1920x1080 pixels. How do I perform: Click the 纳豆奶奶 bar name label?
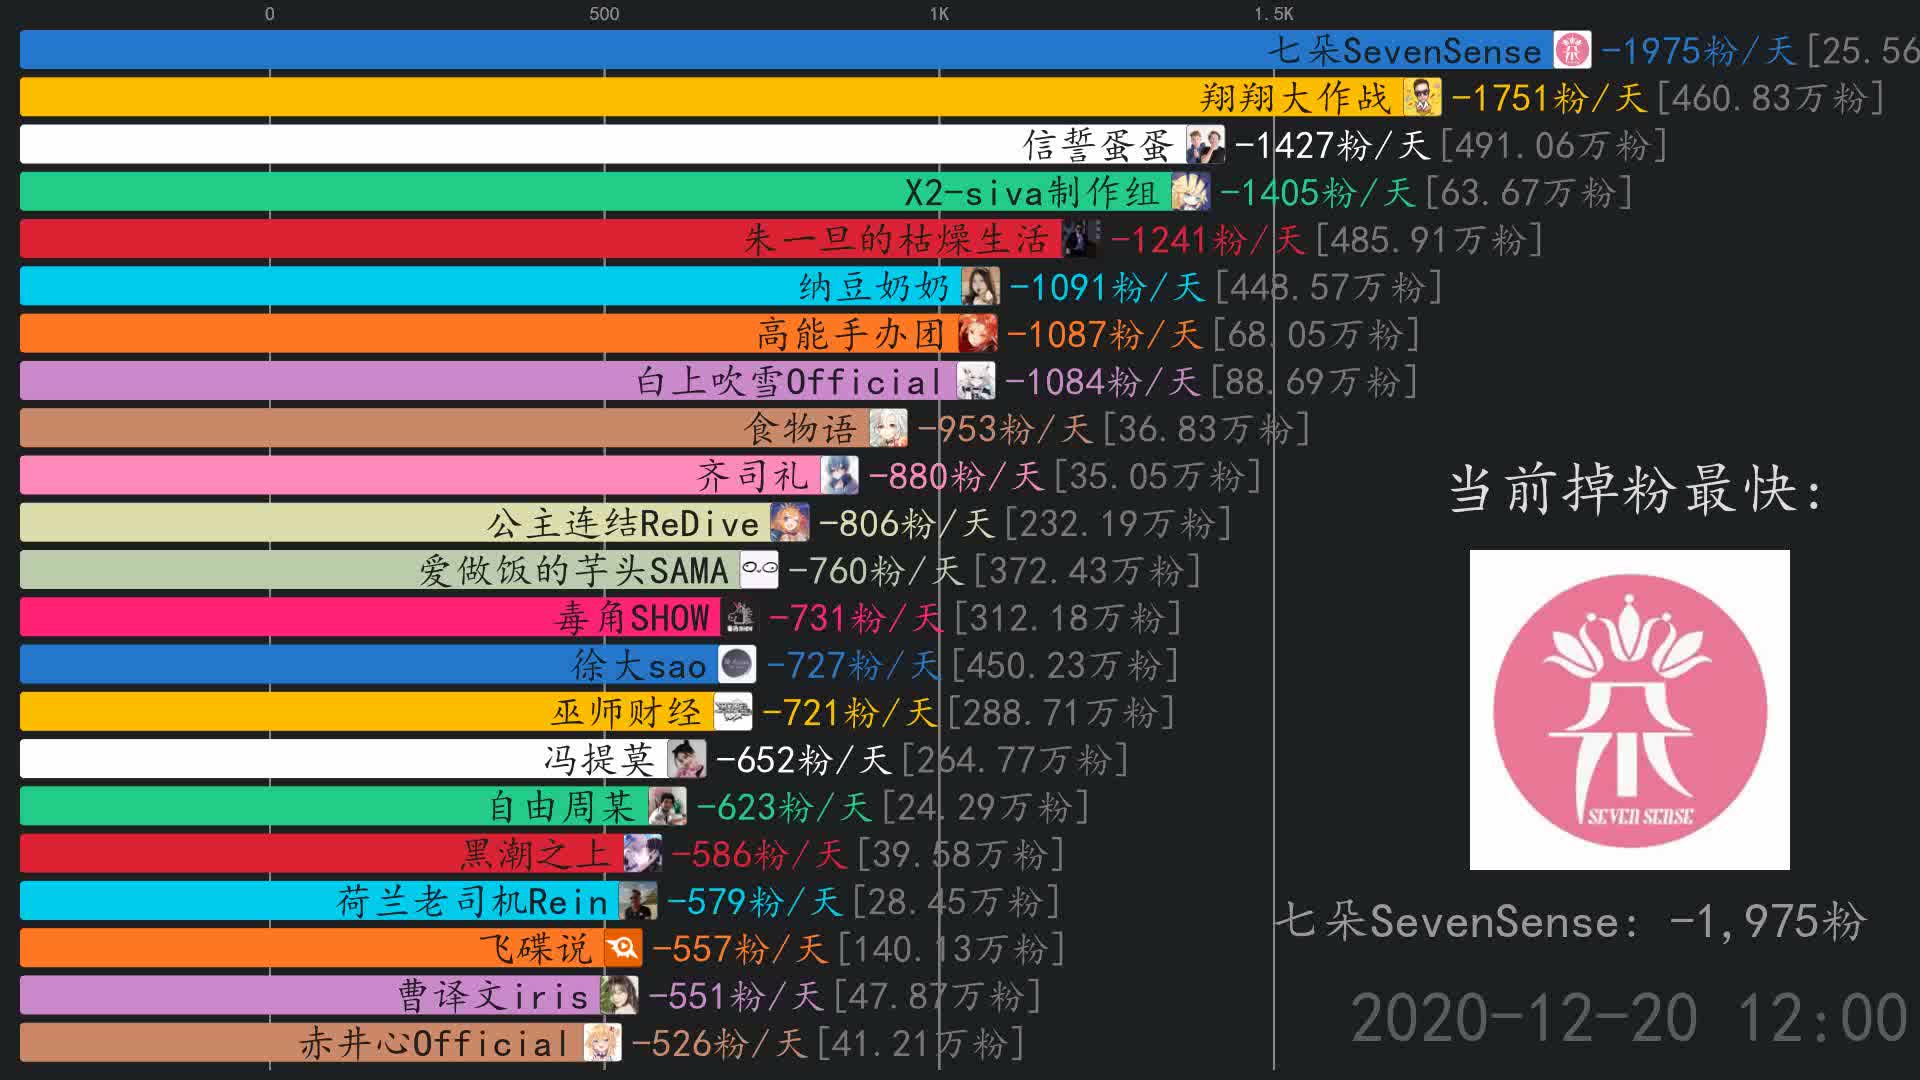click(x=874, y=288)
